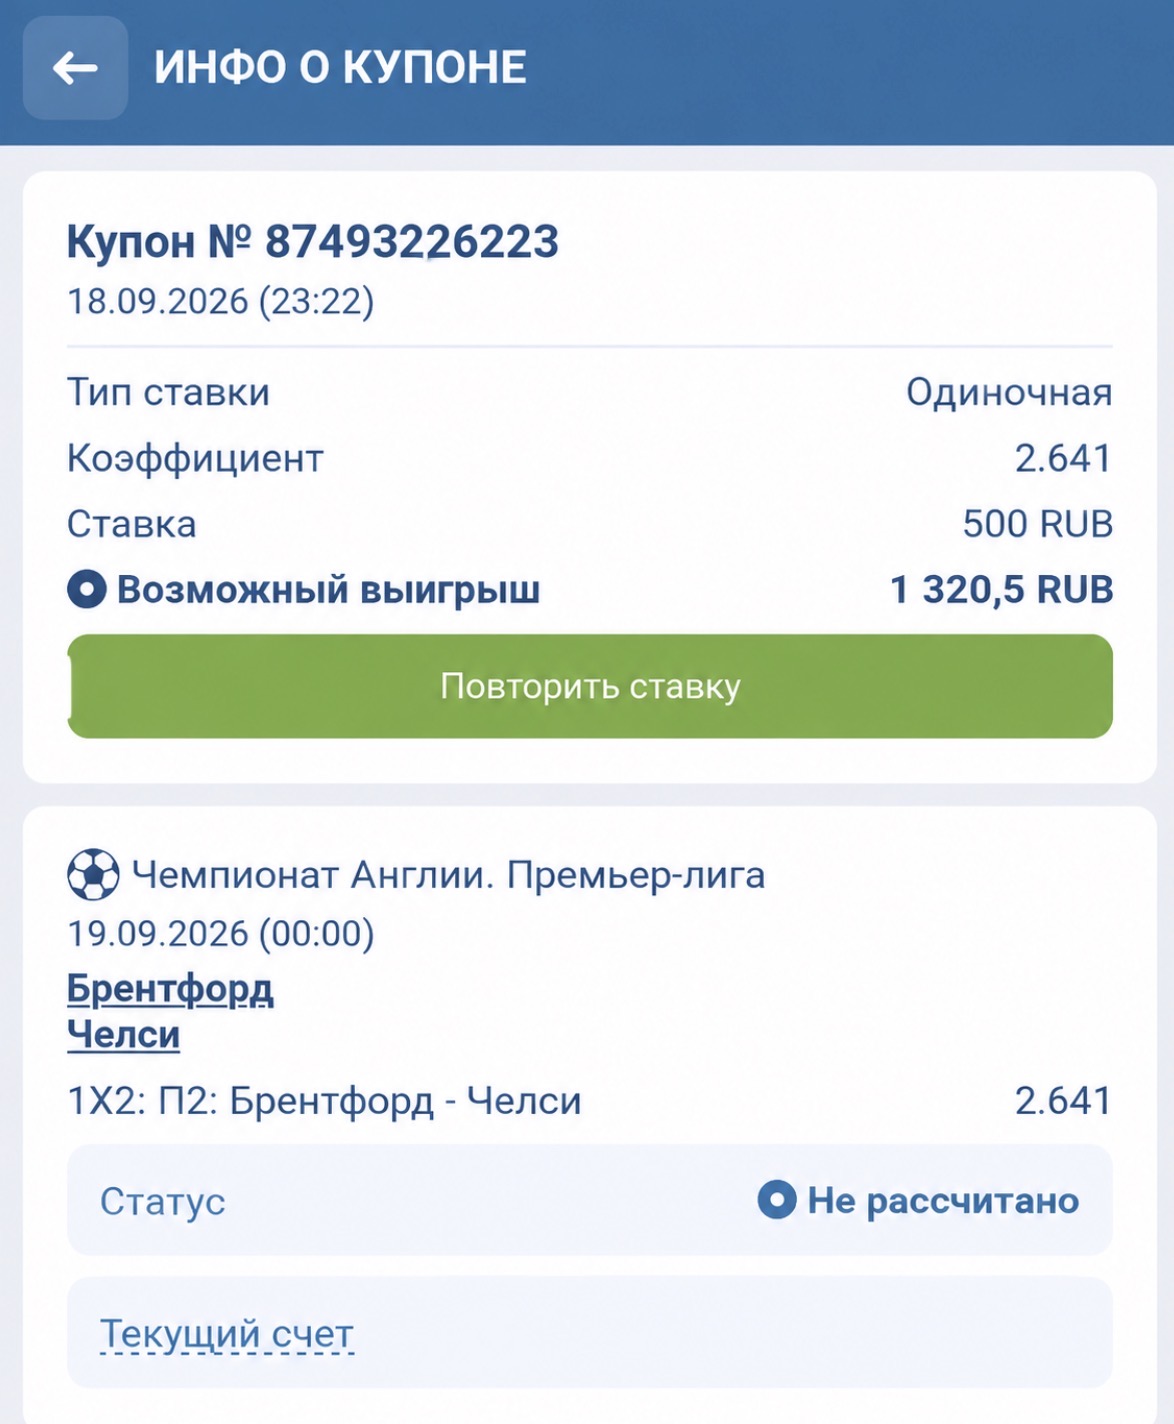Click the Коэффициент value 2.641 at top
This screenshot has height=1424, width=1174.
[1063, 458]
